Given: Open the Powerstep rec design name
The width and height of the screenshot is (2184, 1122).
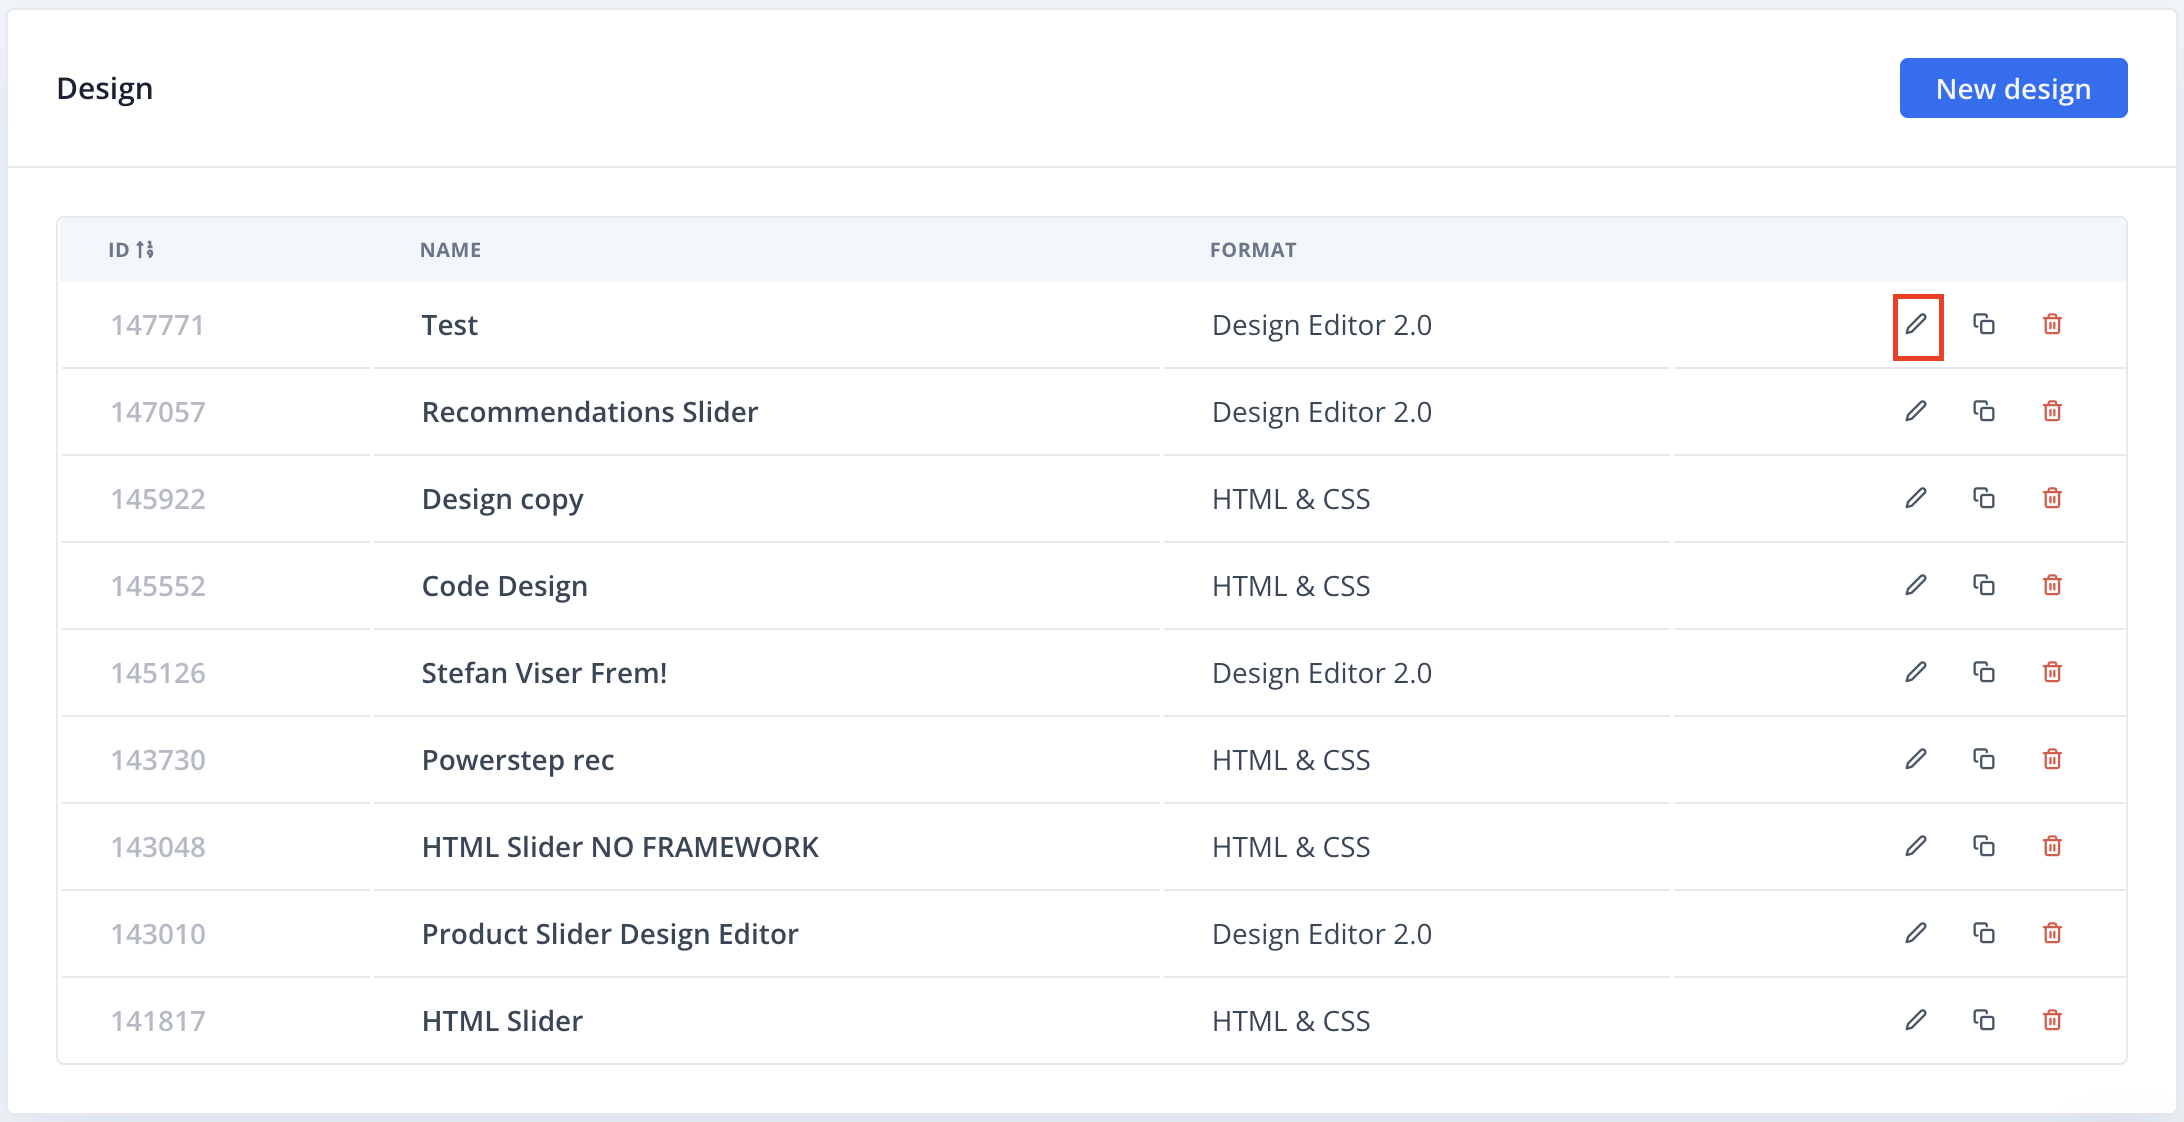Looking at the screenshot, I should [x=517, y=760].
